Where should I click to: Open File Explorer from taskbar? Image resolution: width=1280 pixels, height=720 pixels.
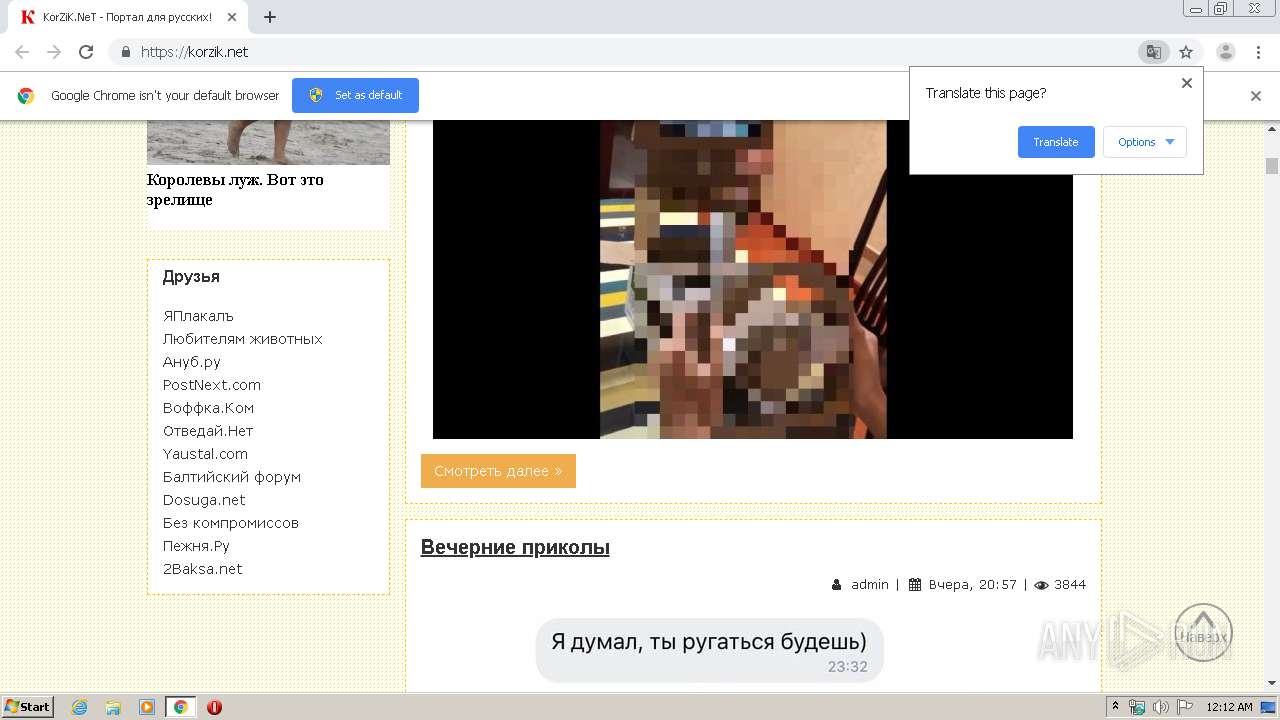pyautogui.click(x=113, y=707)
